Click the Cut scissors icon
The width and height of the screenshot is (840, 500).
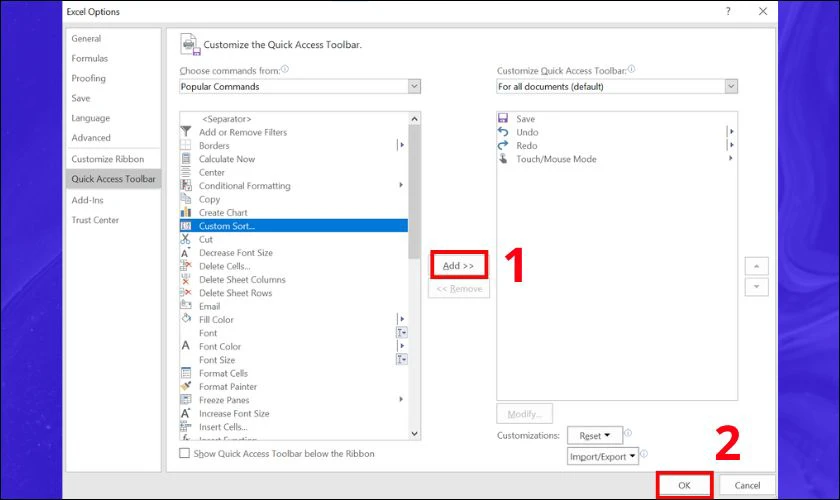pyautogui.click(x=186, y=239)
